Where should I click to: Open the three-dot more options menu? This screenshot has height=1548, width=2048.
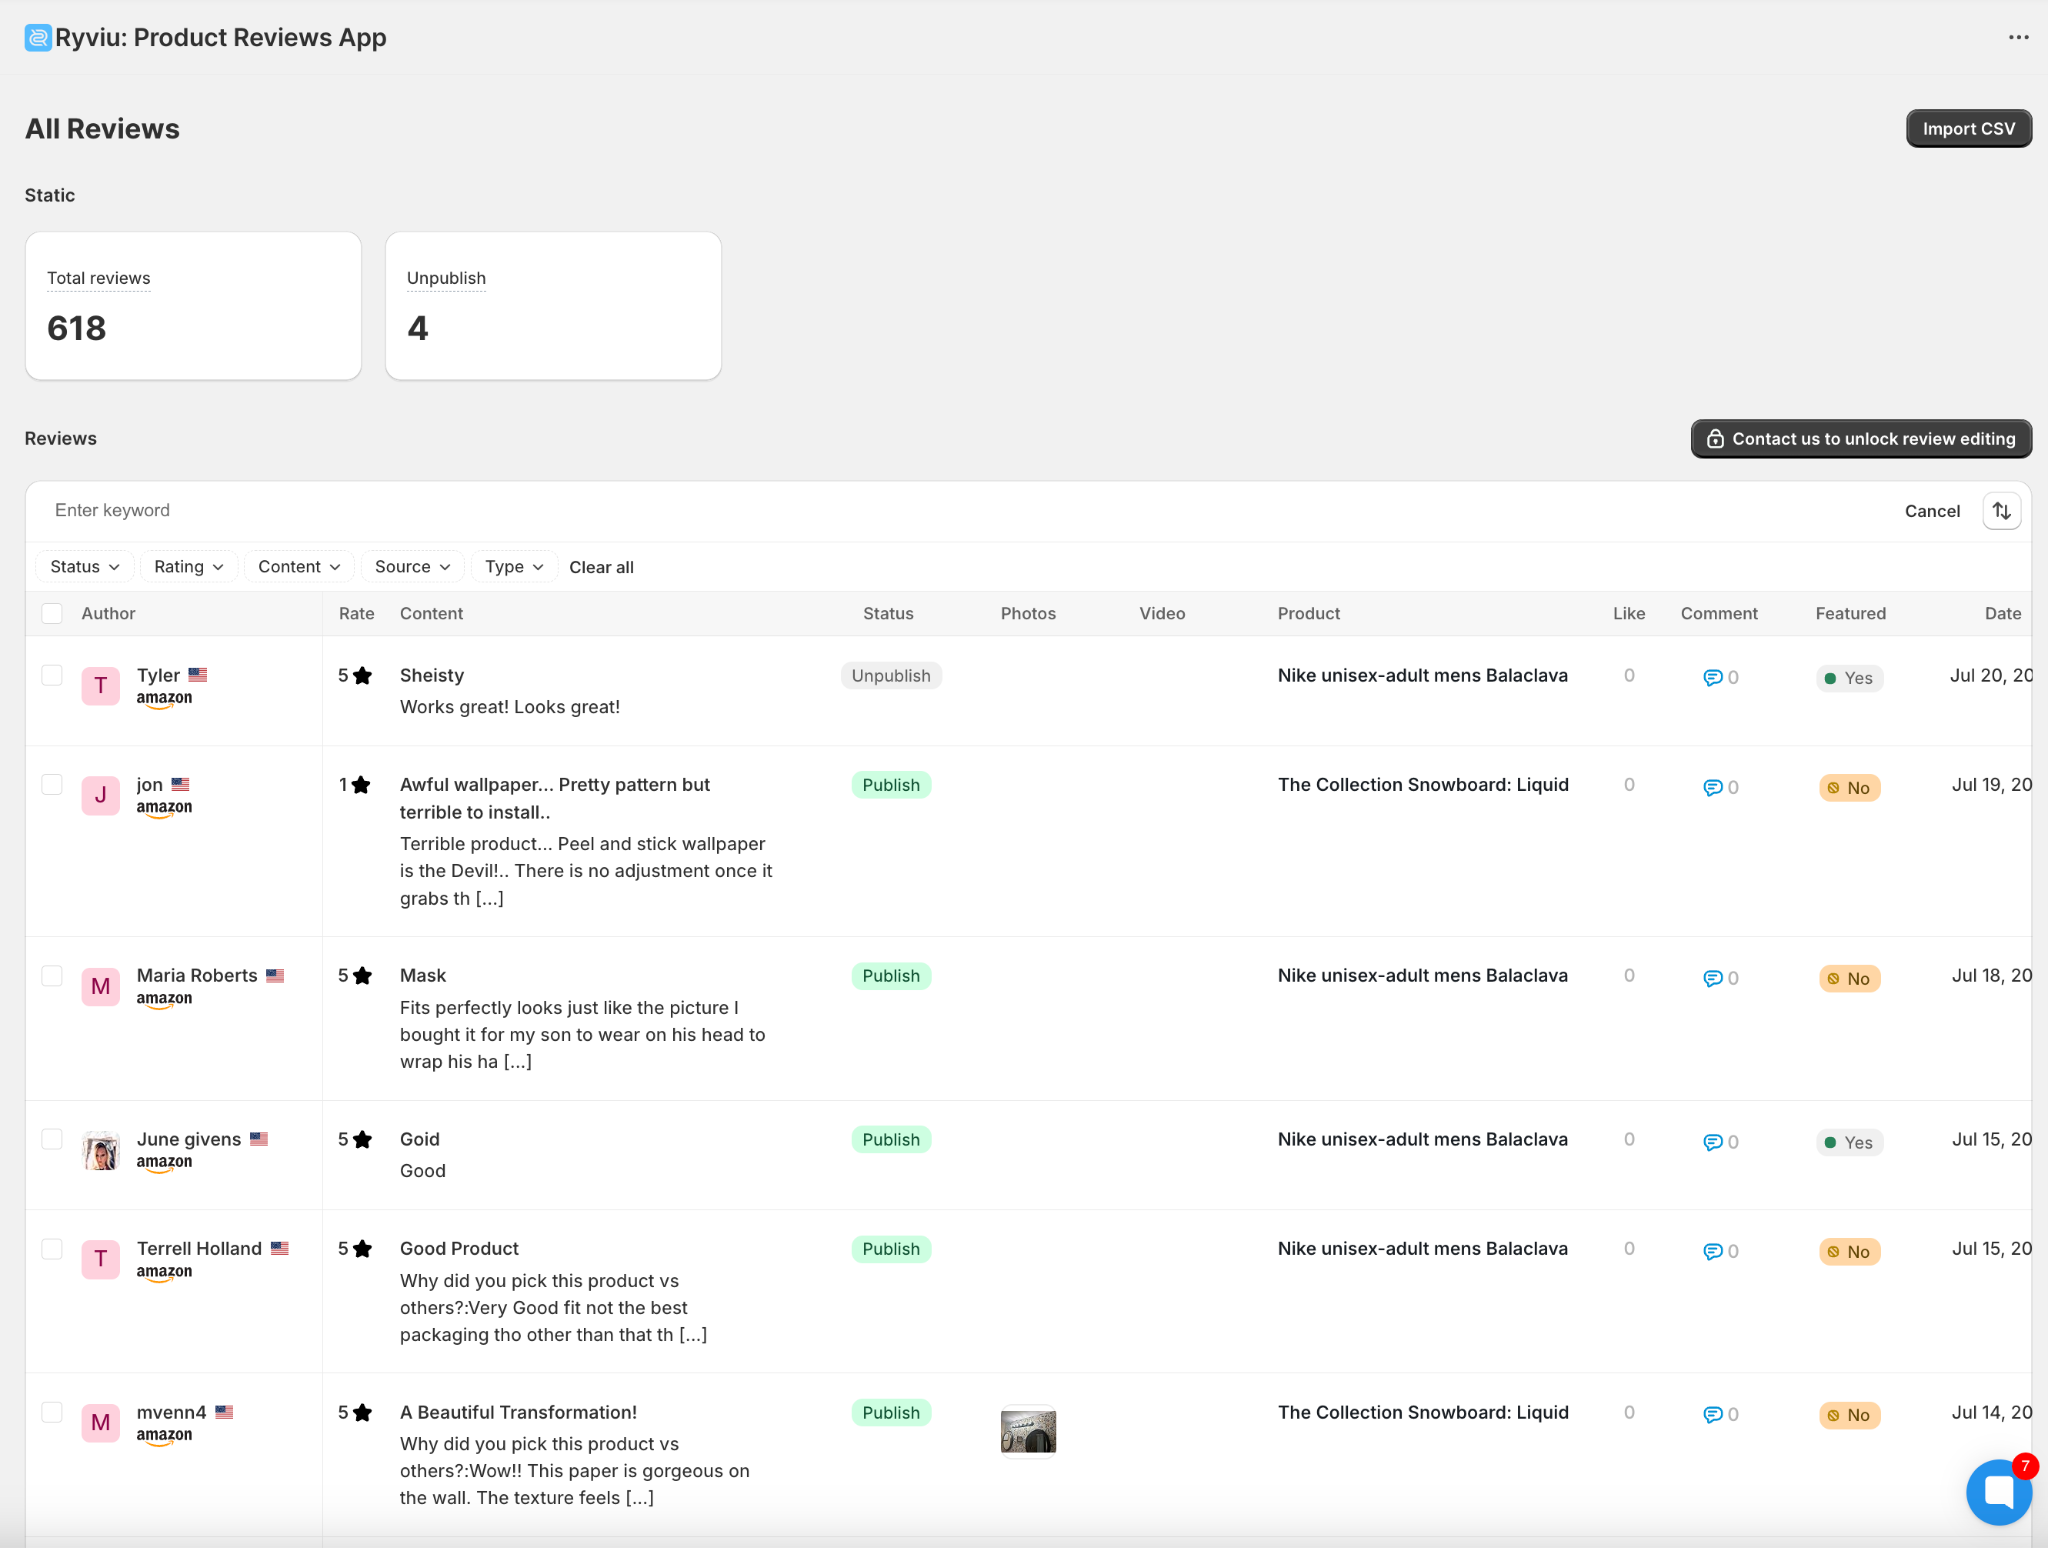click(2018, 37)
